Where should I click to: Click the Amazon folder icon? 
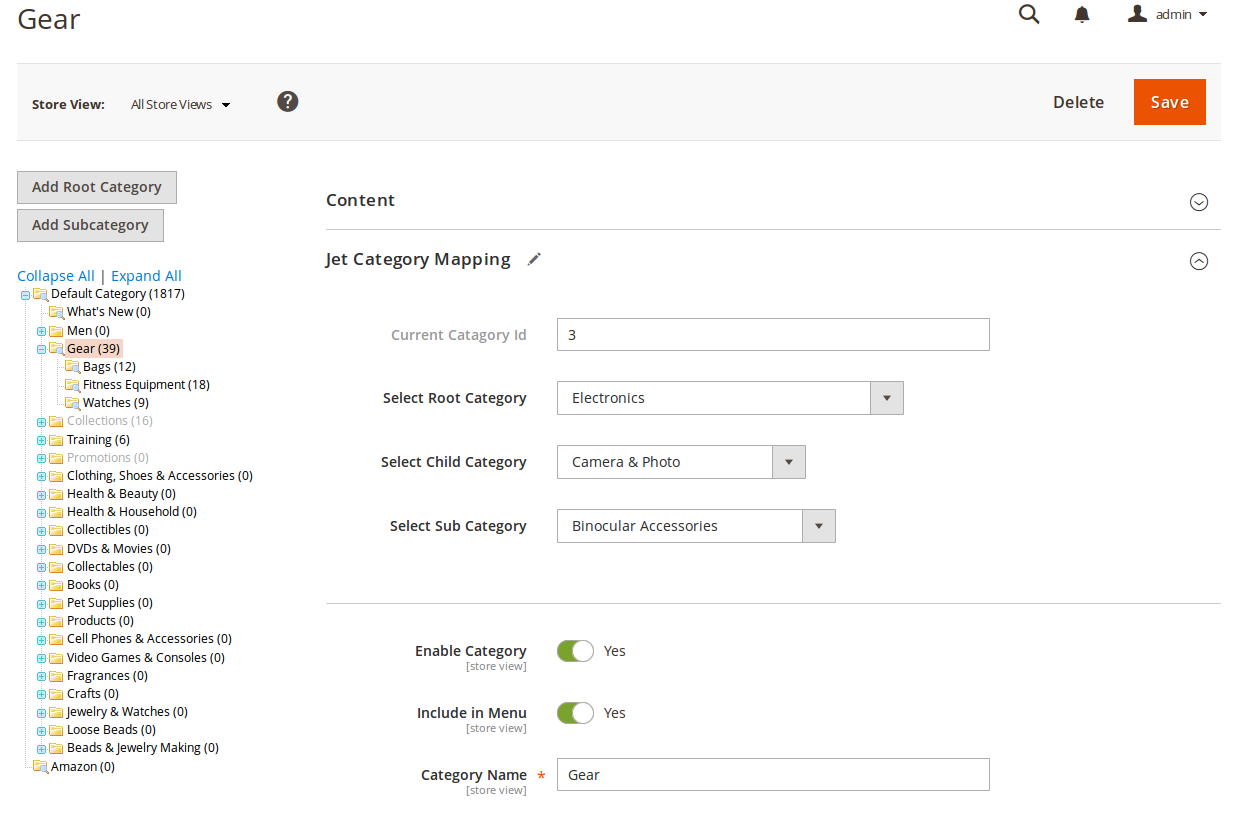[x=40, y=767]
